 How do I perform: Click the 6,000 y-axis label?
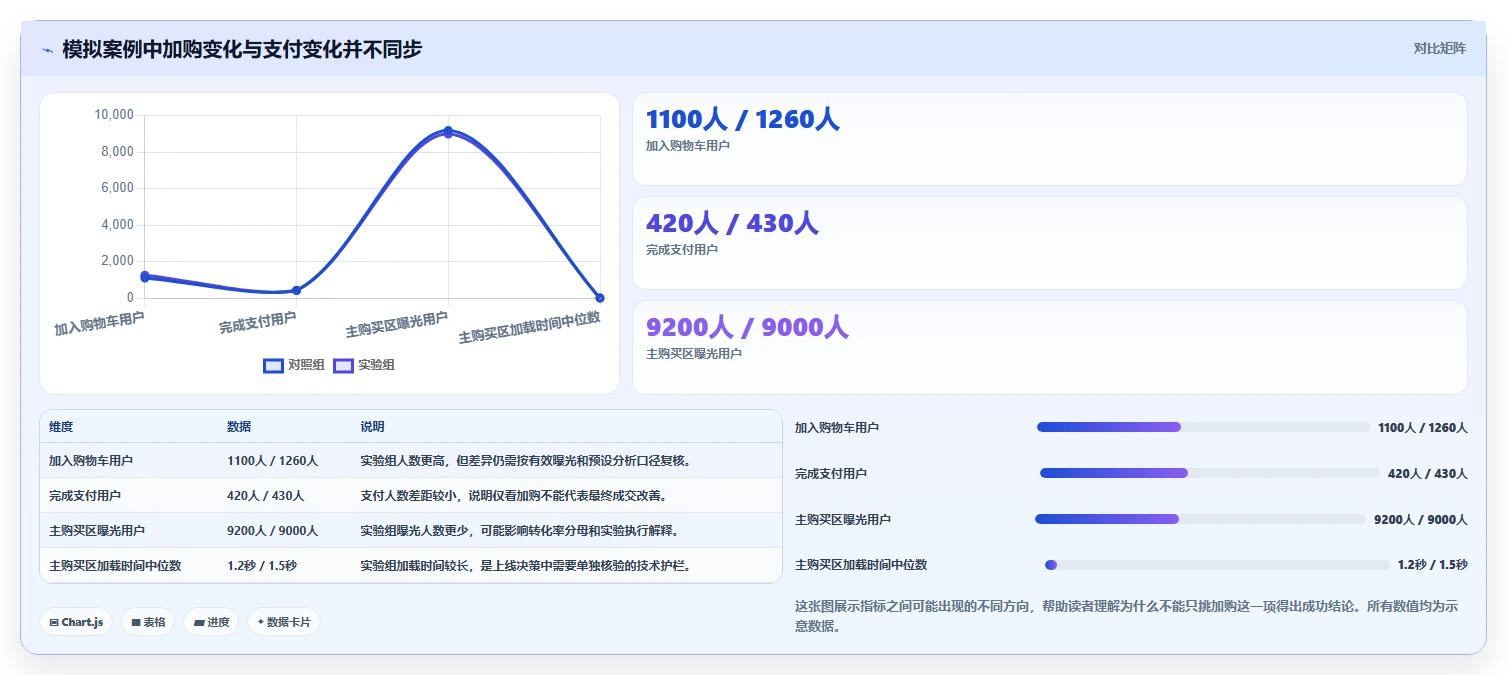coord(117,188)
